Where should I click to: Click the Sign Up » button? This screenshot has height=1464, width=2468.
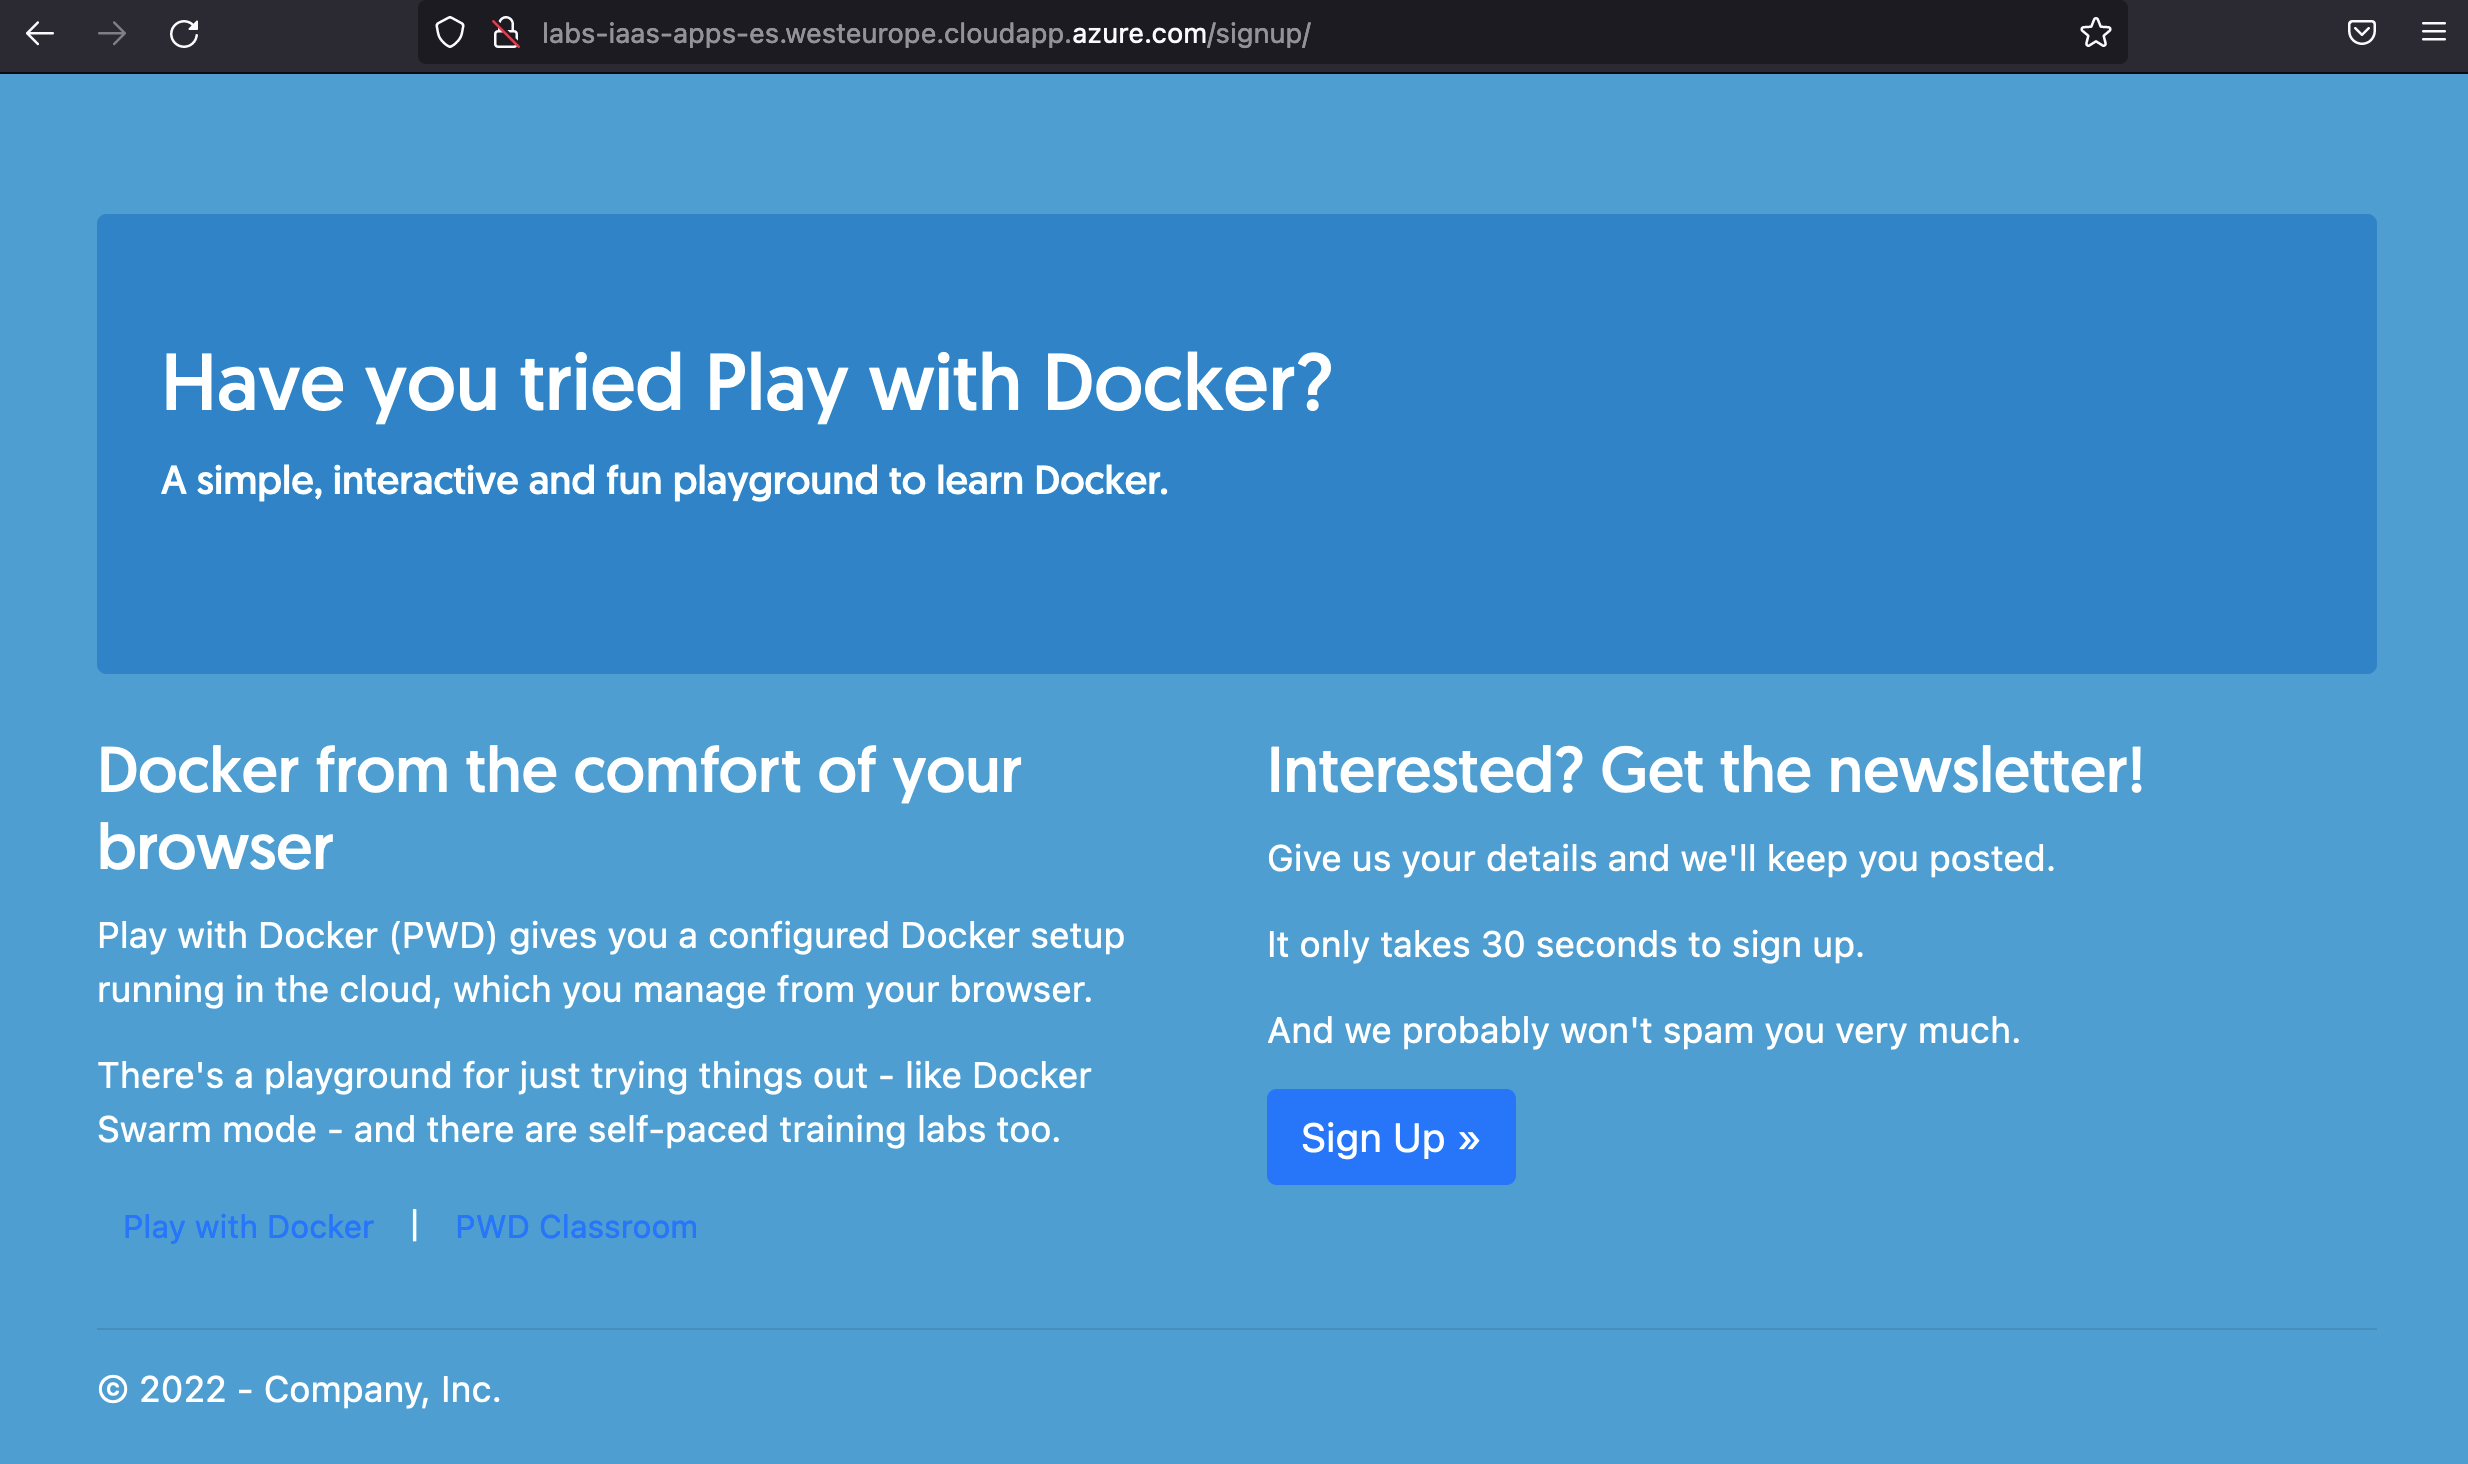[x=1391, y=1137]
